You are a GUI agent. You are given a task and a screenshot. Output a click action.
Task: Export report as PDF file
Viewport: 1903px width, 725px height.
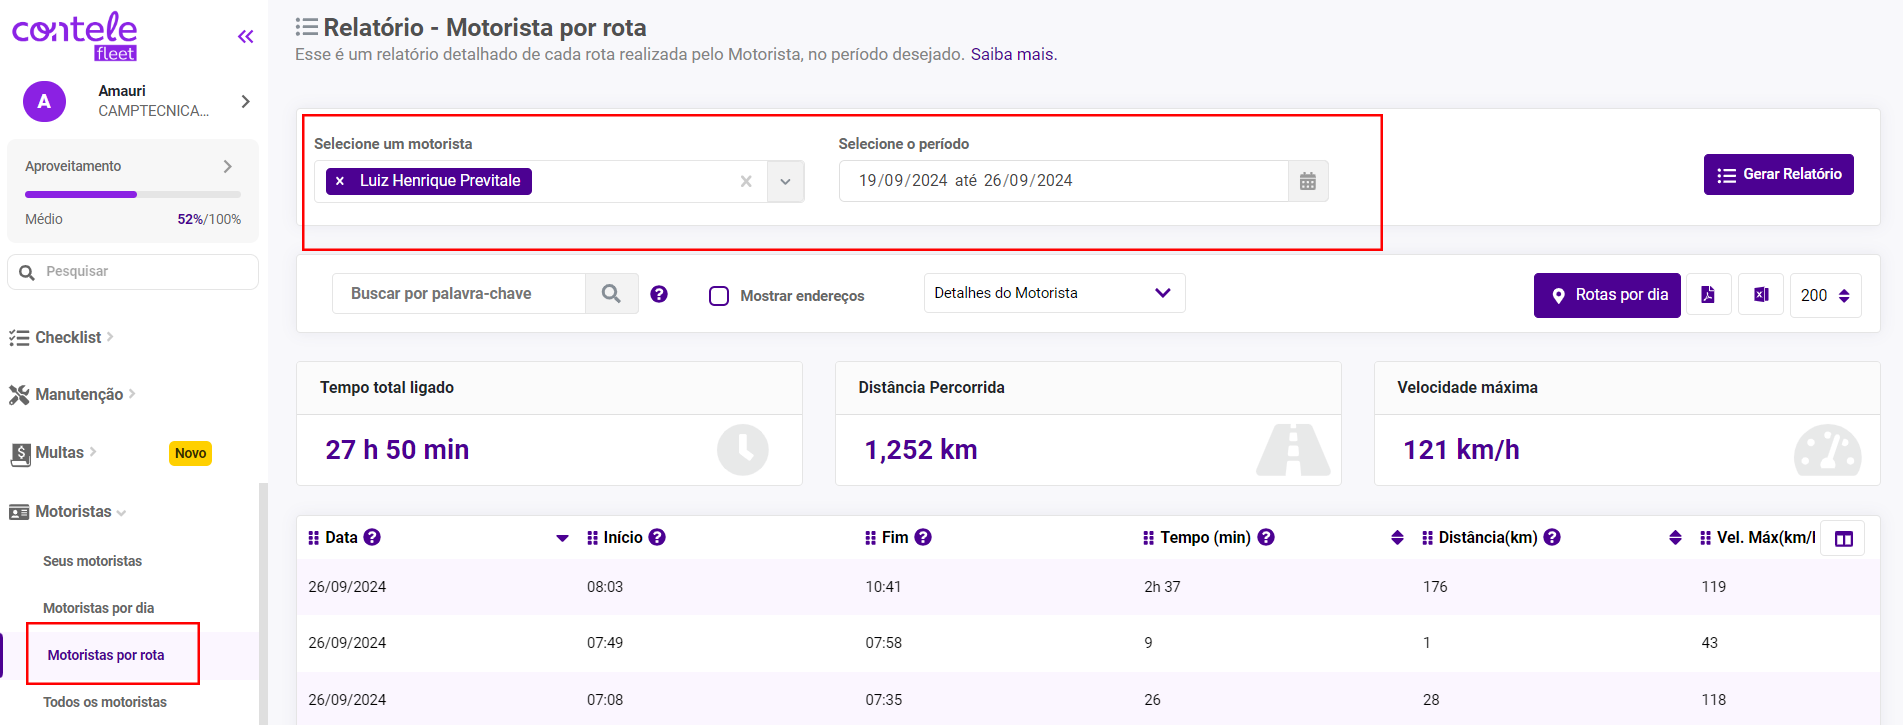(1708, 295)
